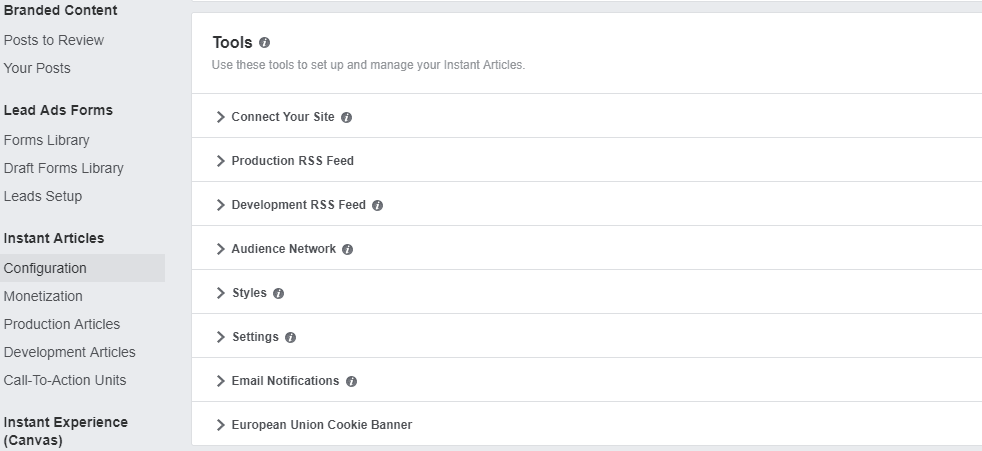
Task: Expand the Connect Your Site section
Action: 282,117
